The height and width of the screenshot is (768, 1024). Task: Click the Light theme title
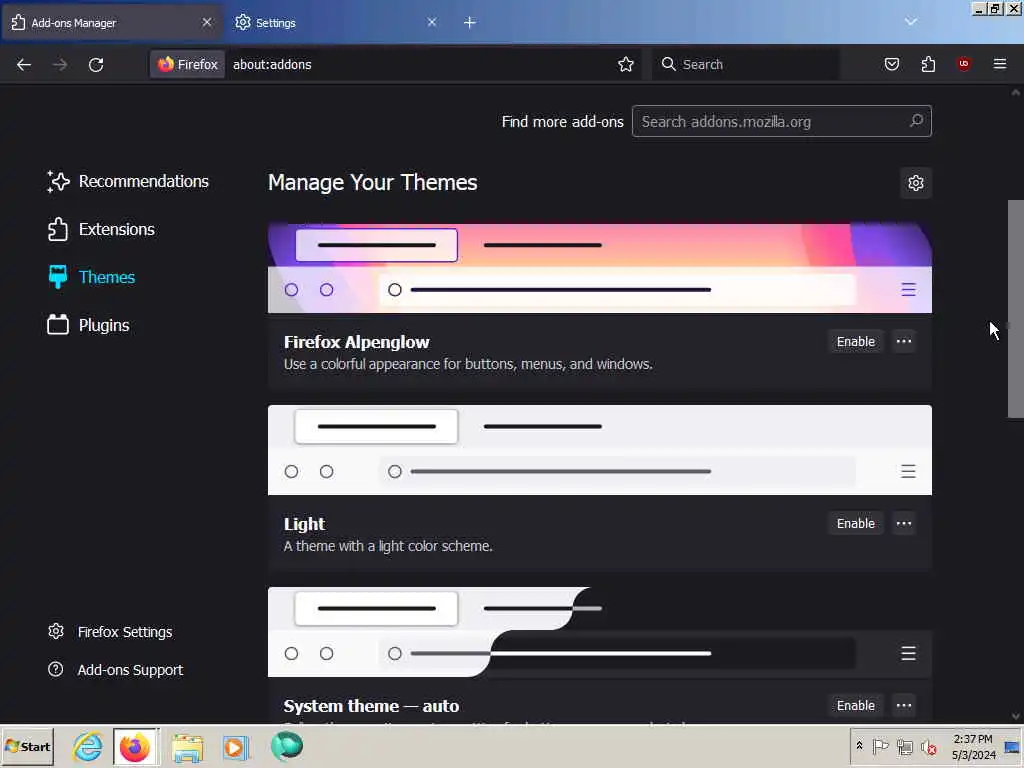click(304, 524)
